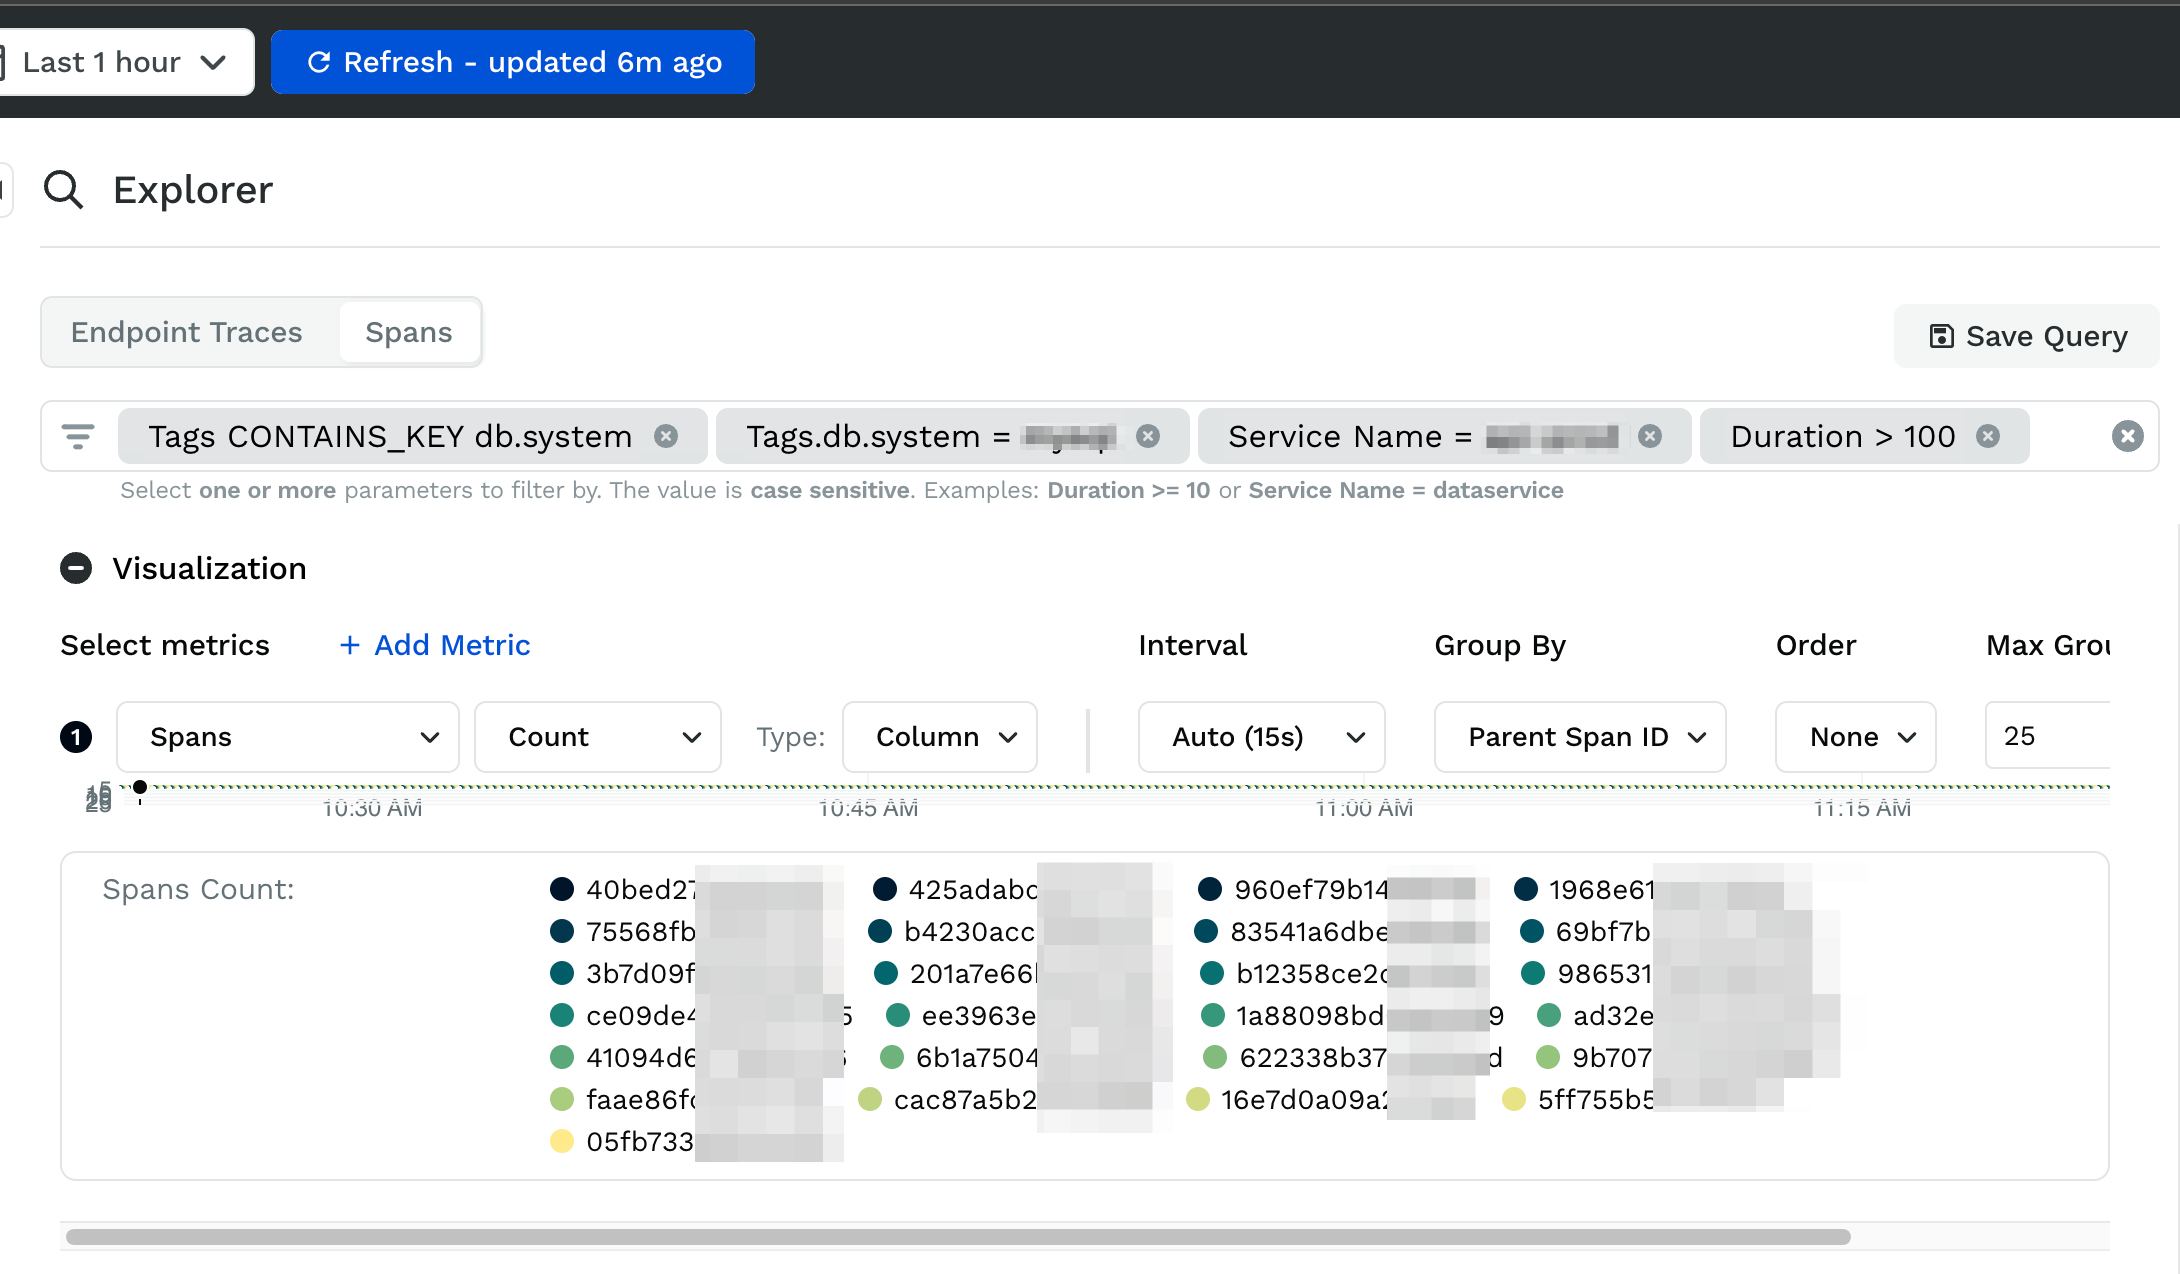Hide the 1968e61 series via legend dot
Image resolution: width=2180 pixels, height=1274 pixels.
coord(1524,889)
